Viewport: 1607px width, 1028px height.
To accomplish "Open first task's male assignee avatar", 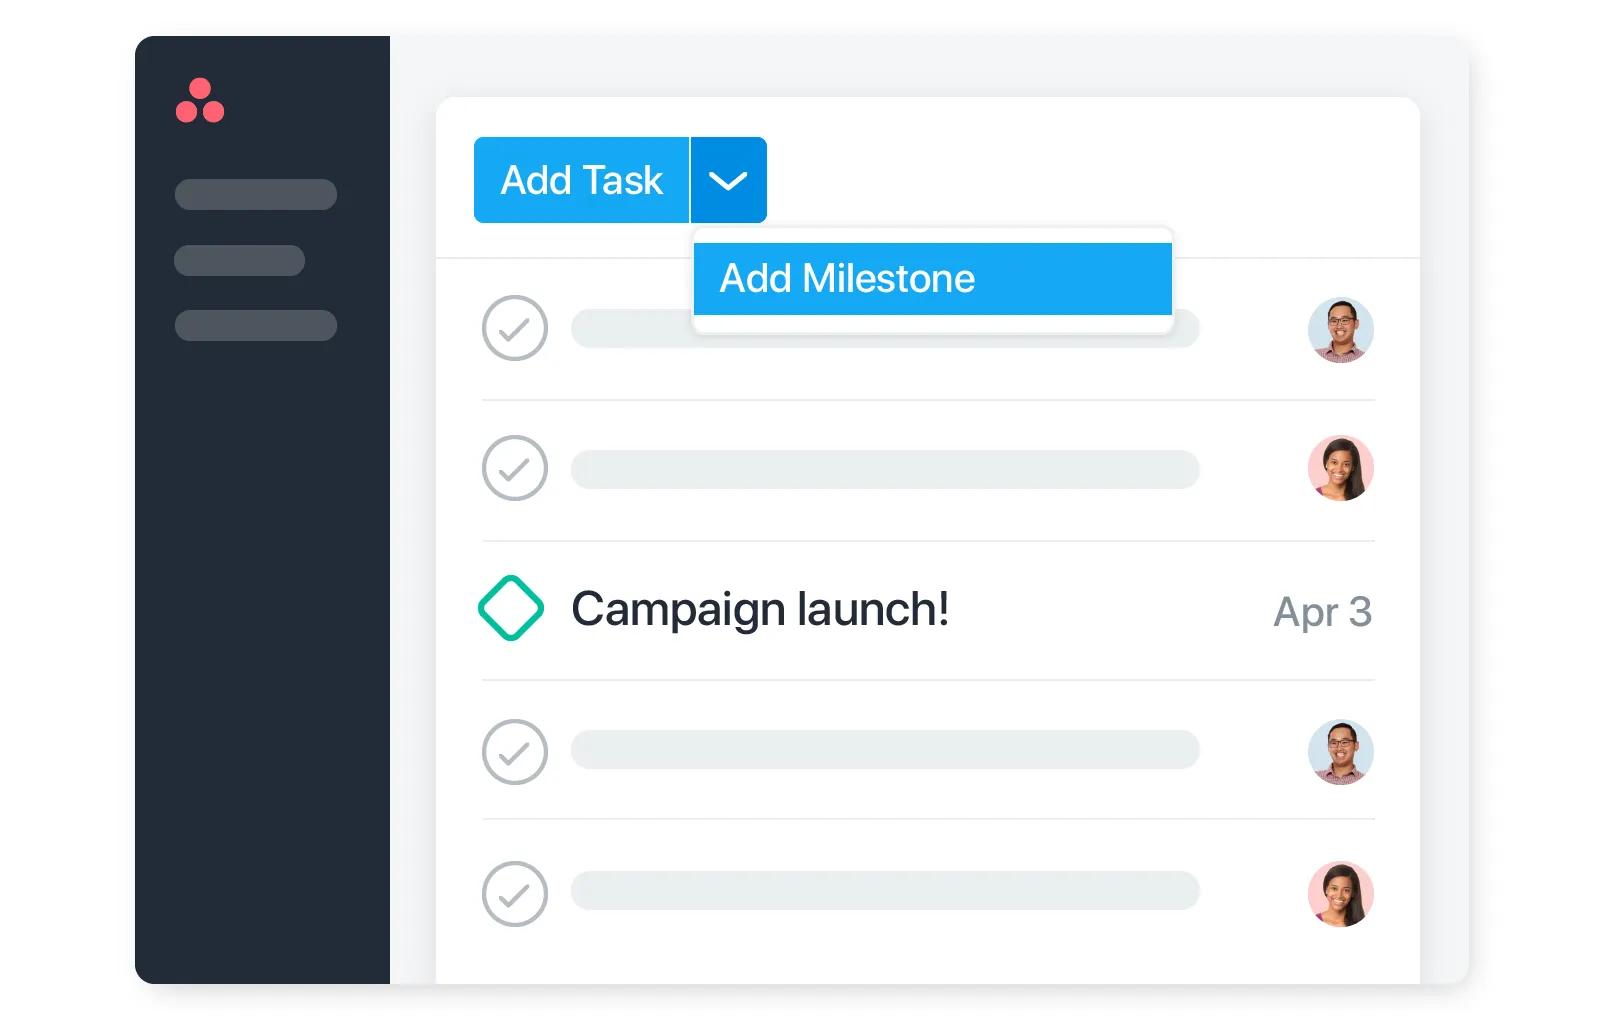I will point(1340,330).
